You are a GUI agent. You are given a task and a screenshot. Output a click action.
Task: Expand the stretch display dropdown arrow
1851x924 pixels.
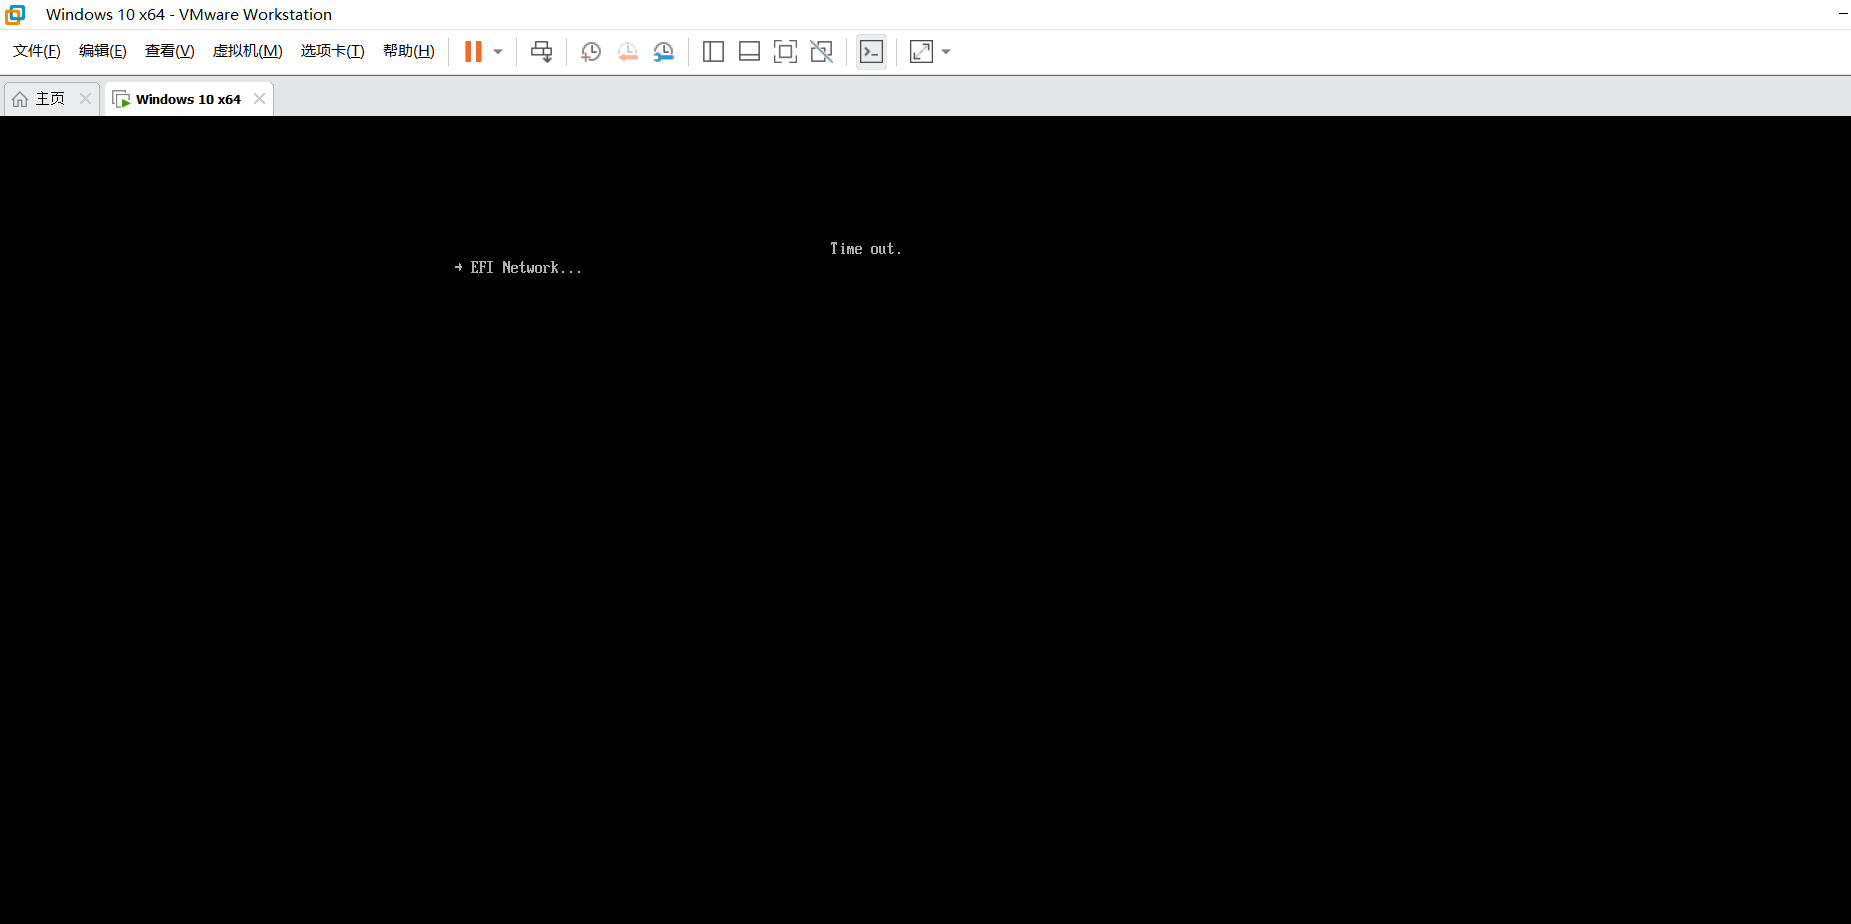click(x=946, y=52)
